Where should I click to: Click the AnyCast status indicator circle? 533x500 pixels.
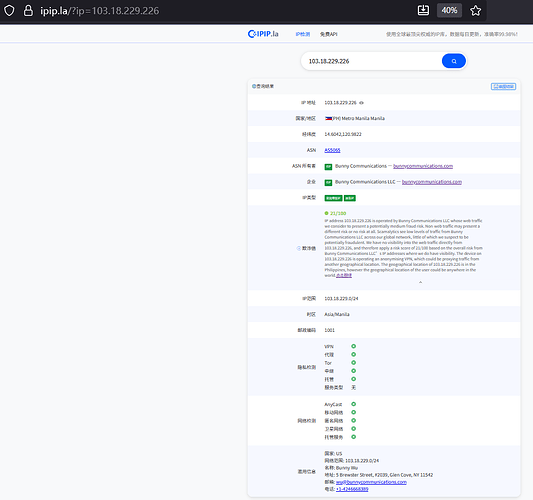click(x=354, y=404)
